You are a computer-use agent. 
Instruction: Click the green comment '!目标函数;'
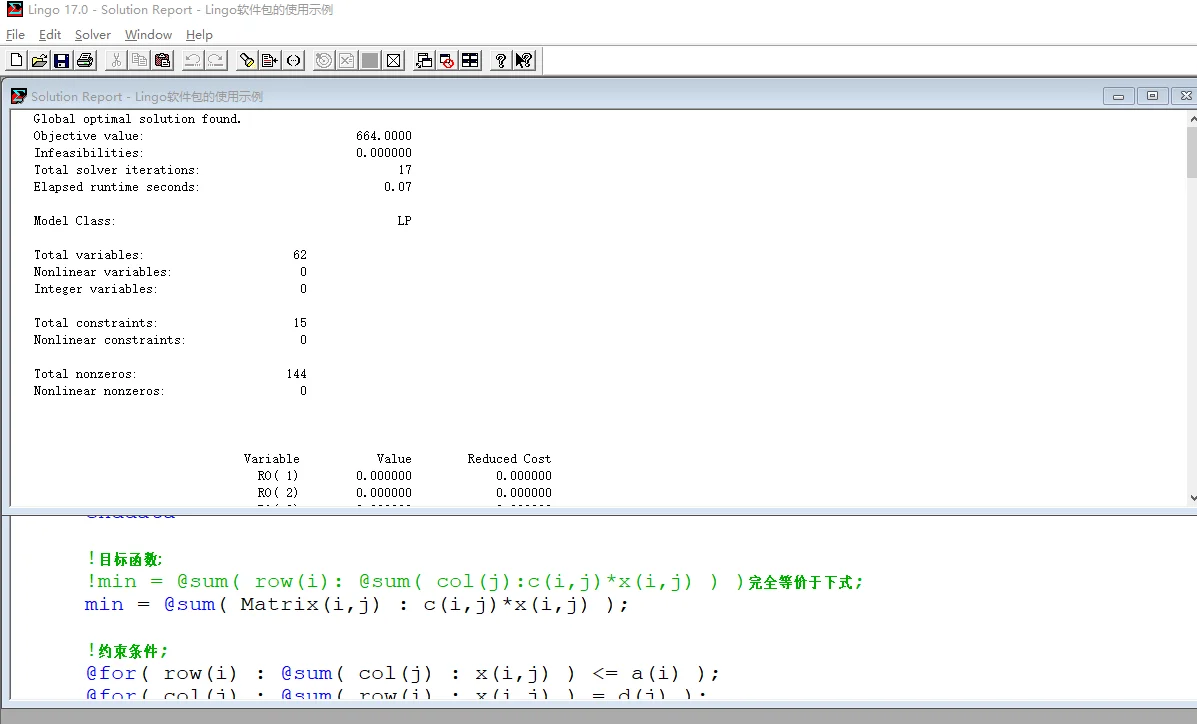(x=124, y=559)
